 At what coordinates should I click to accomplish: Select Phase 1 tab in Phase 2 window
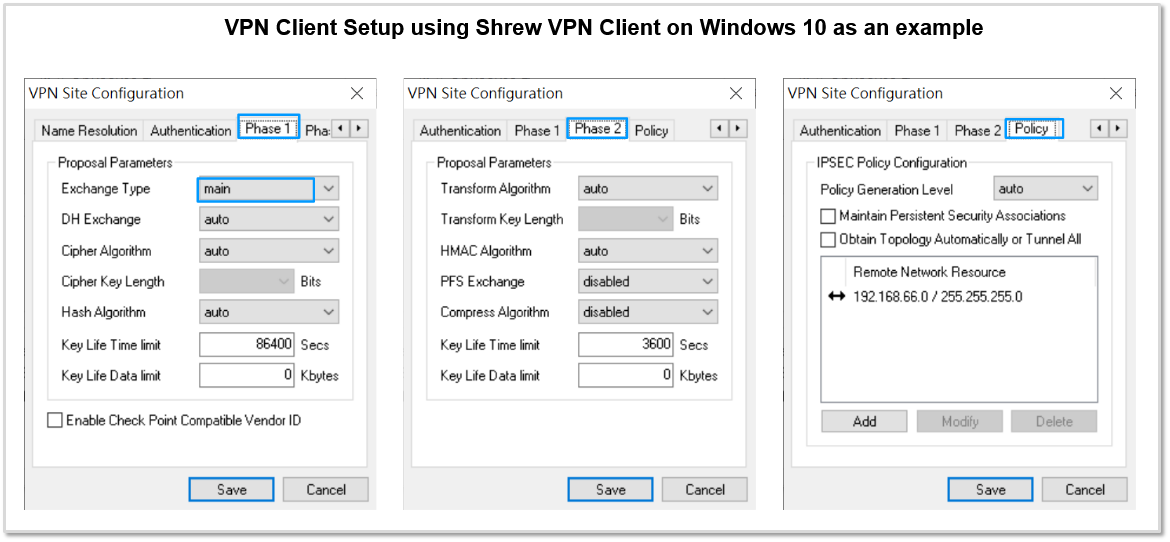click(537, 131)
